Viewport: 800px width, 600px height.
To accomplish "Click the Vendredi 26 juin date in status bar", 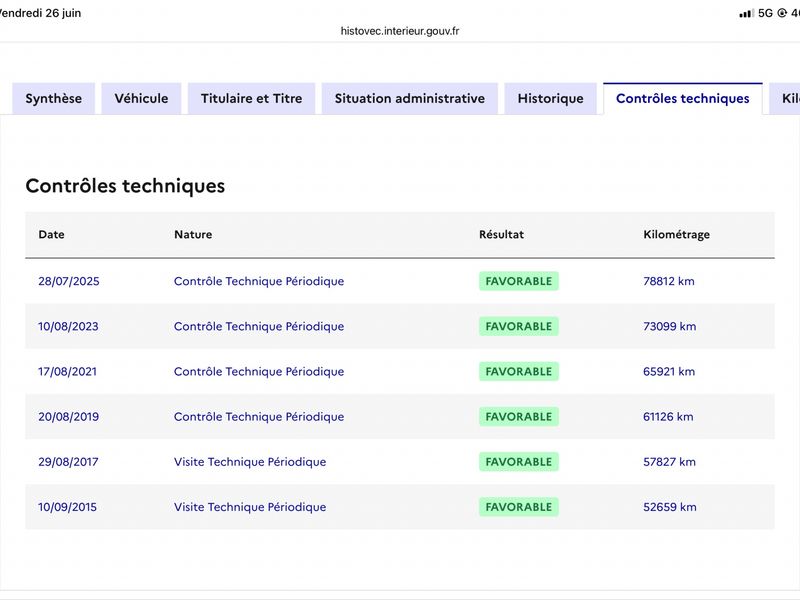I will click(x=40, y=13).
